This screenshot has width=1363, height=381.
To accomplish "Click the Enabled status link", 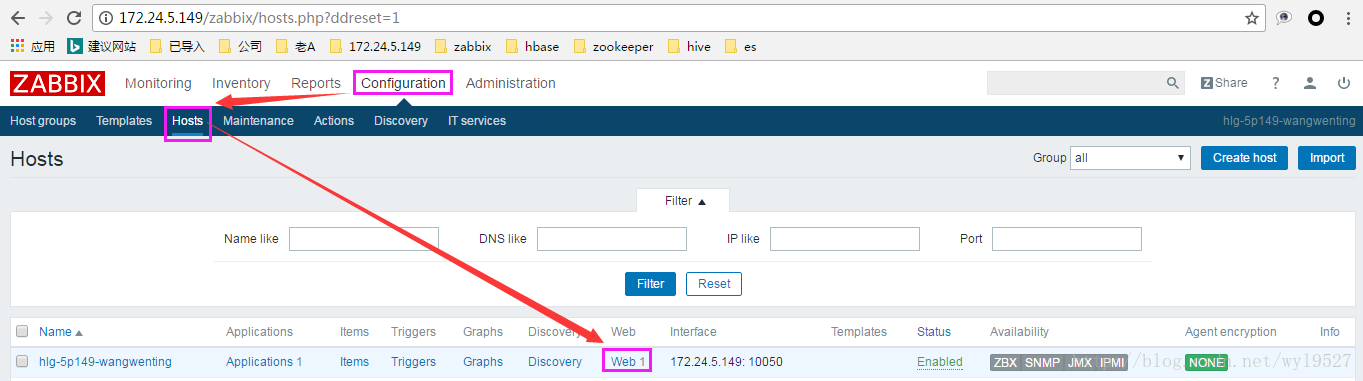I will pos(940,362).
